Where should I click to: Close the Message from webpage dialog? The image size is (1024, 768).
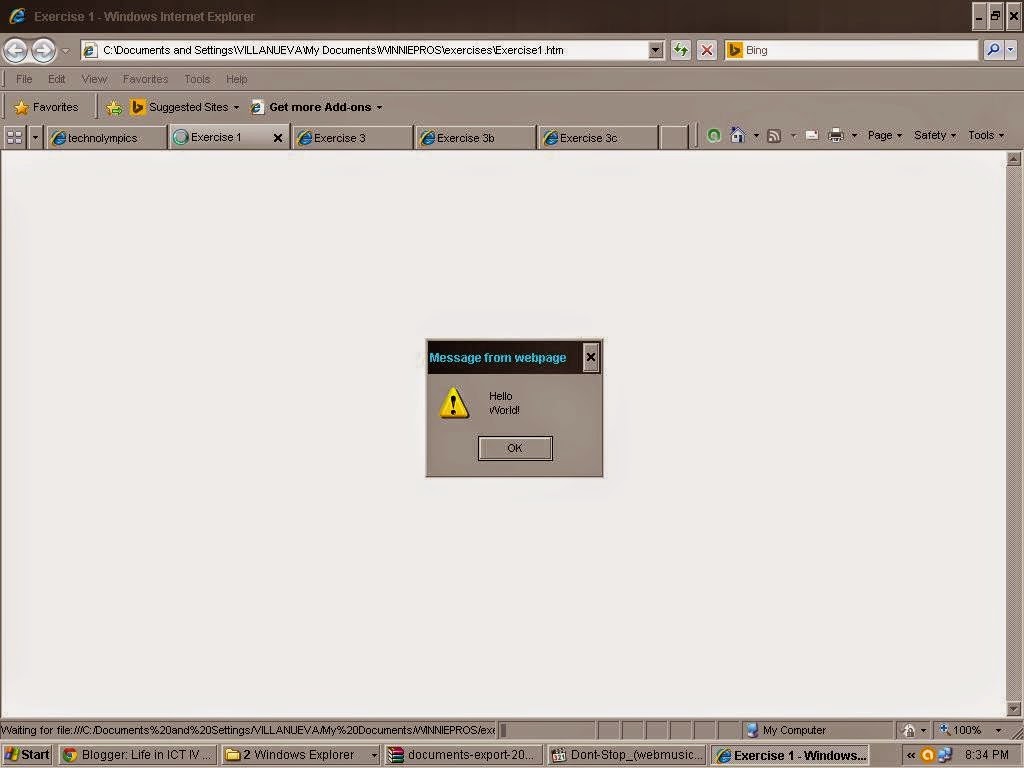(x=590, y=357)
